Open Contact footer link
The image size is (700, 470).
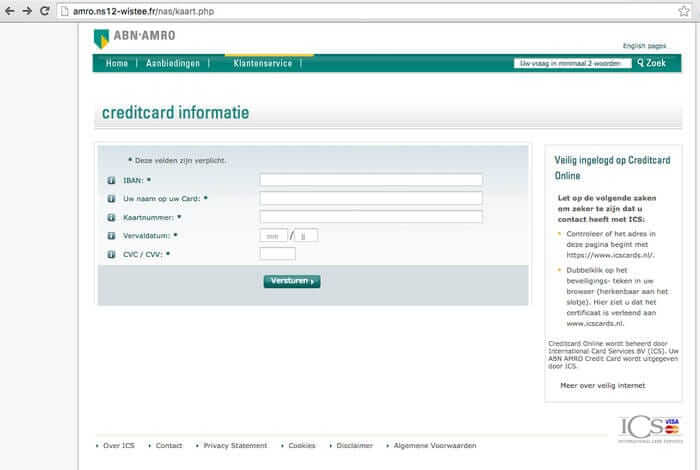[169, 445]
